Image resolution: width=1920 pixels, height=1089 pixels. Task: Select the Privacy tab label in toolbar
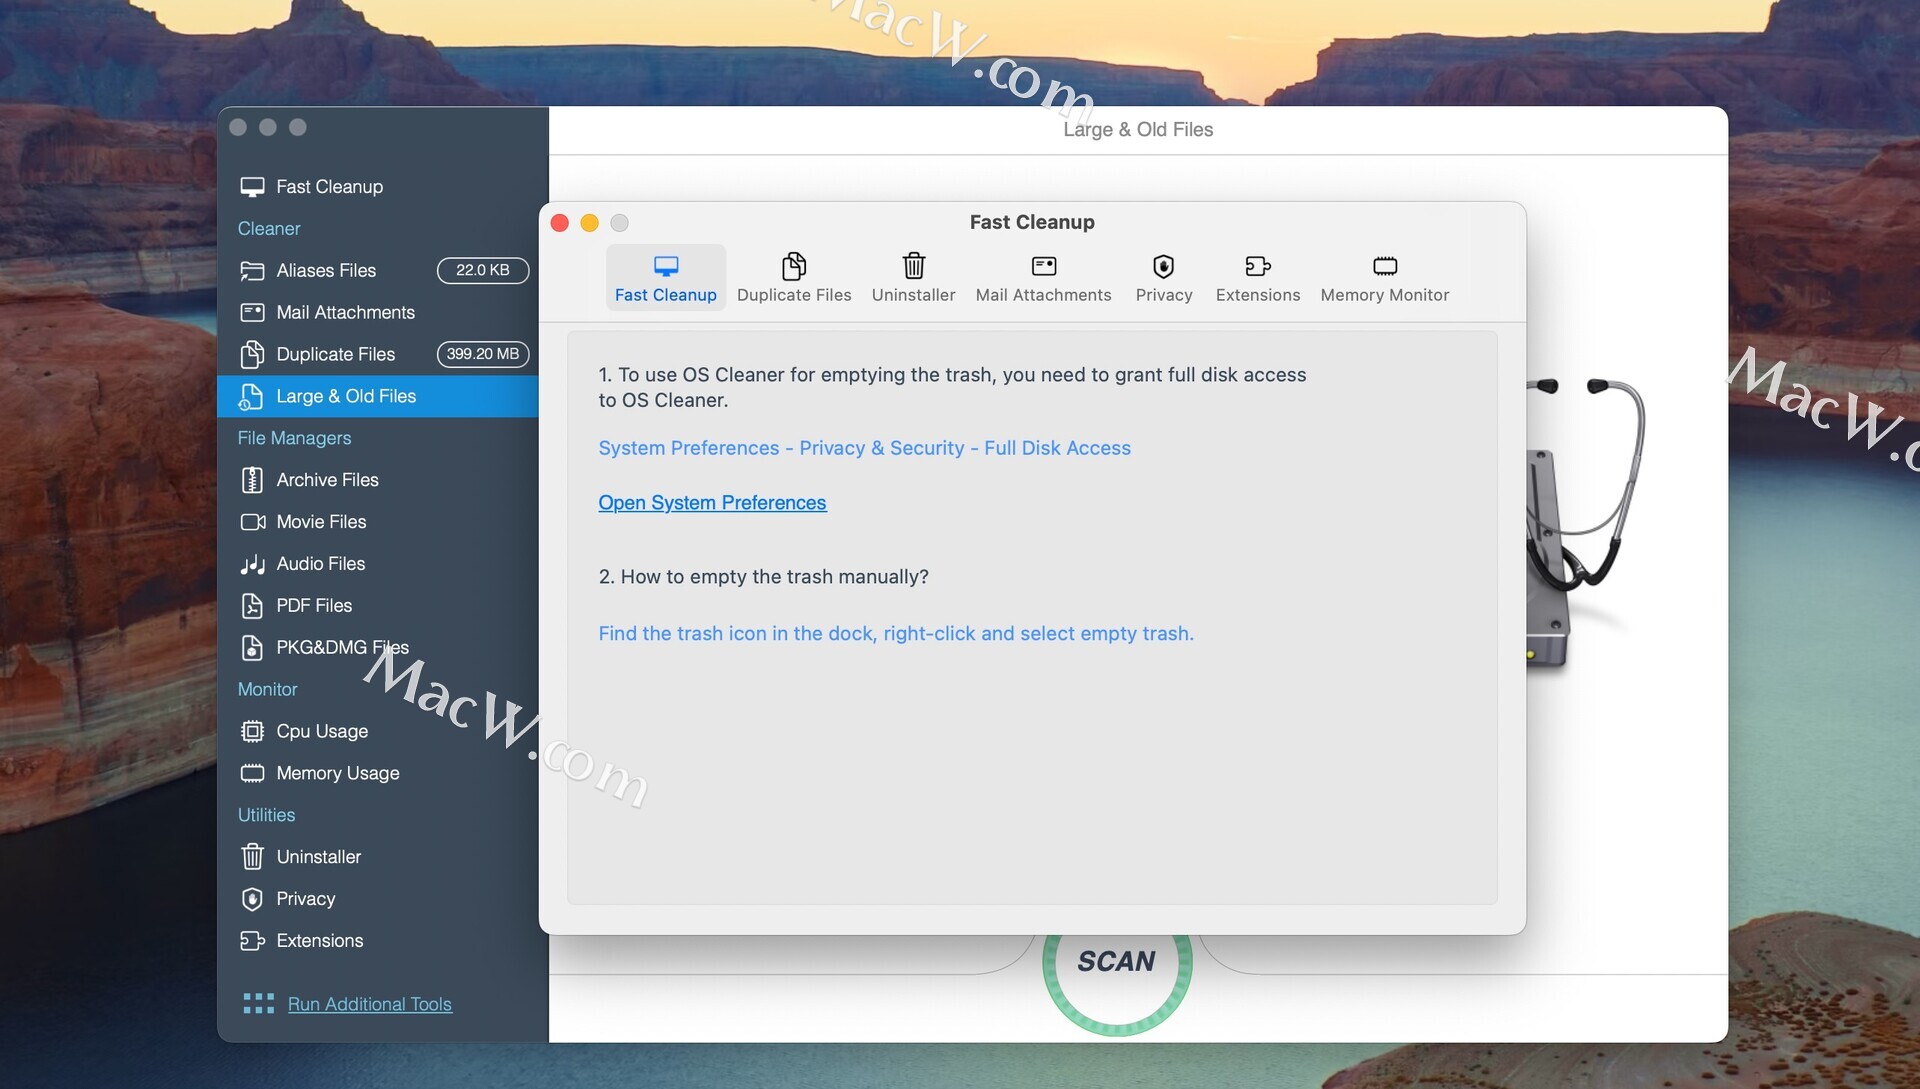[x=1164, y=295]
